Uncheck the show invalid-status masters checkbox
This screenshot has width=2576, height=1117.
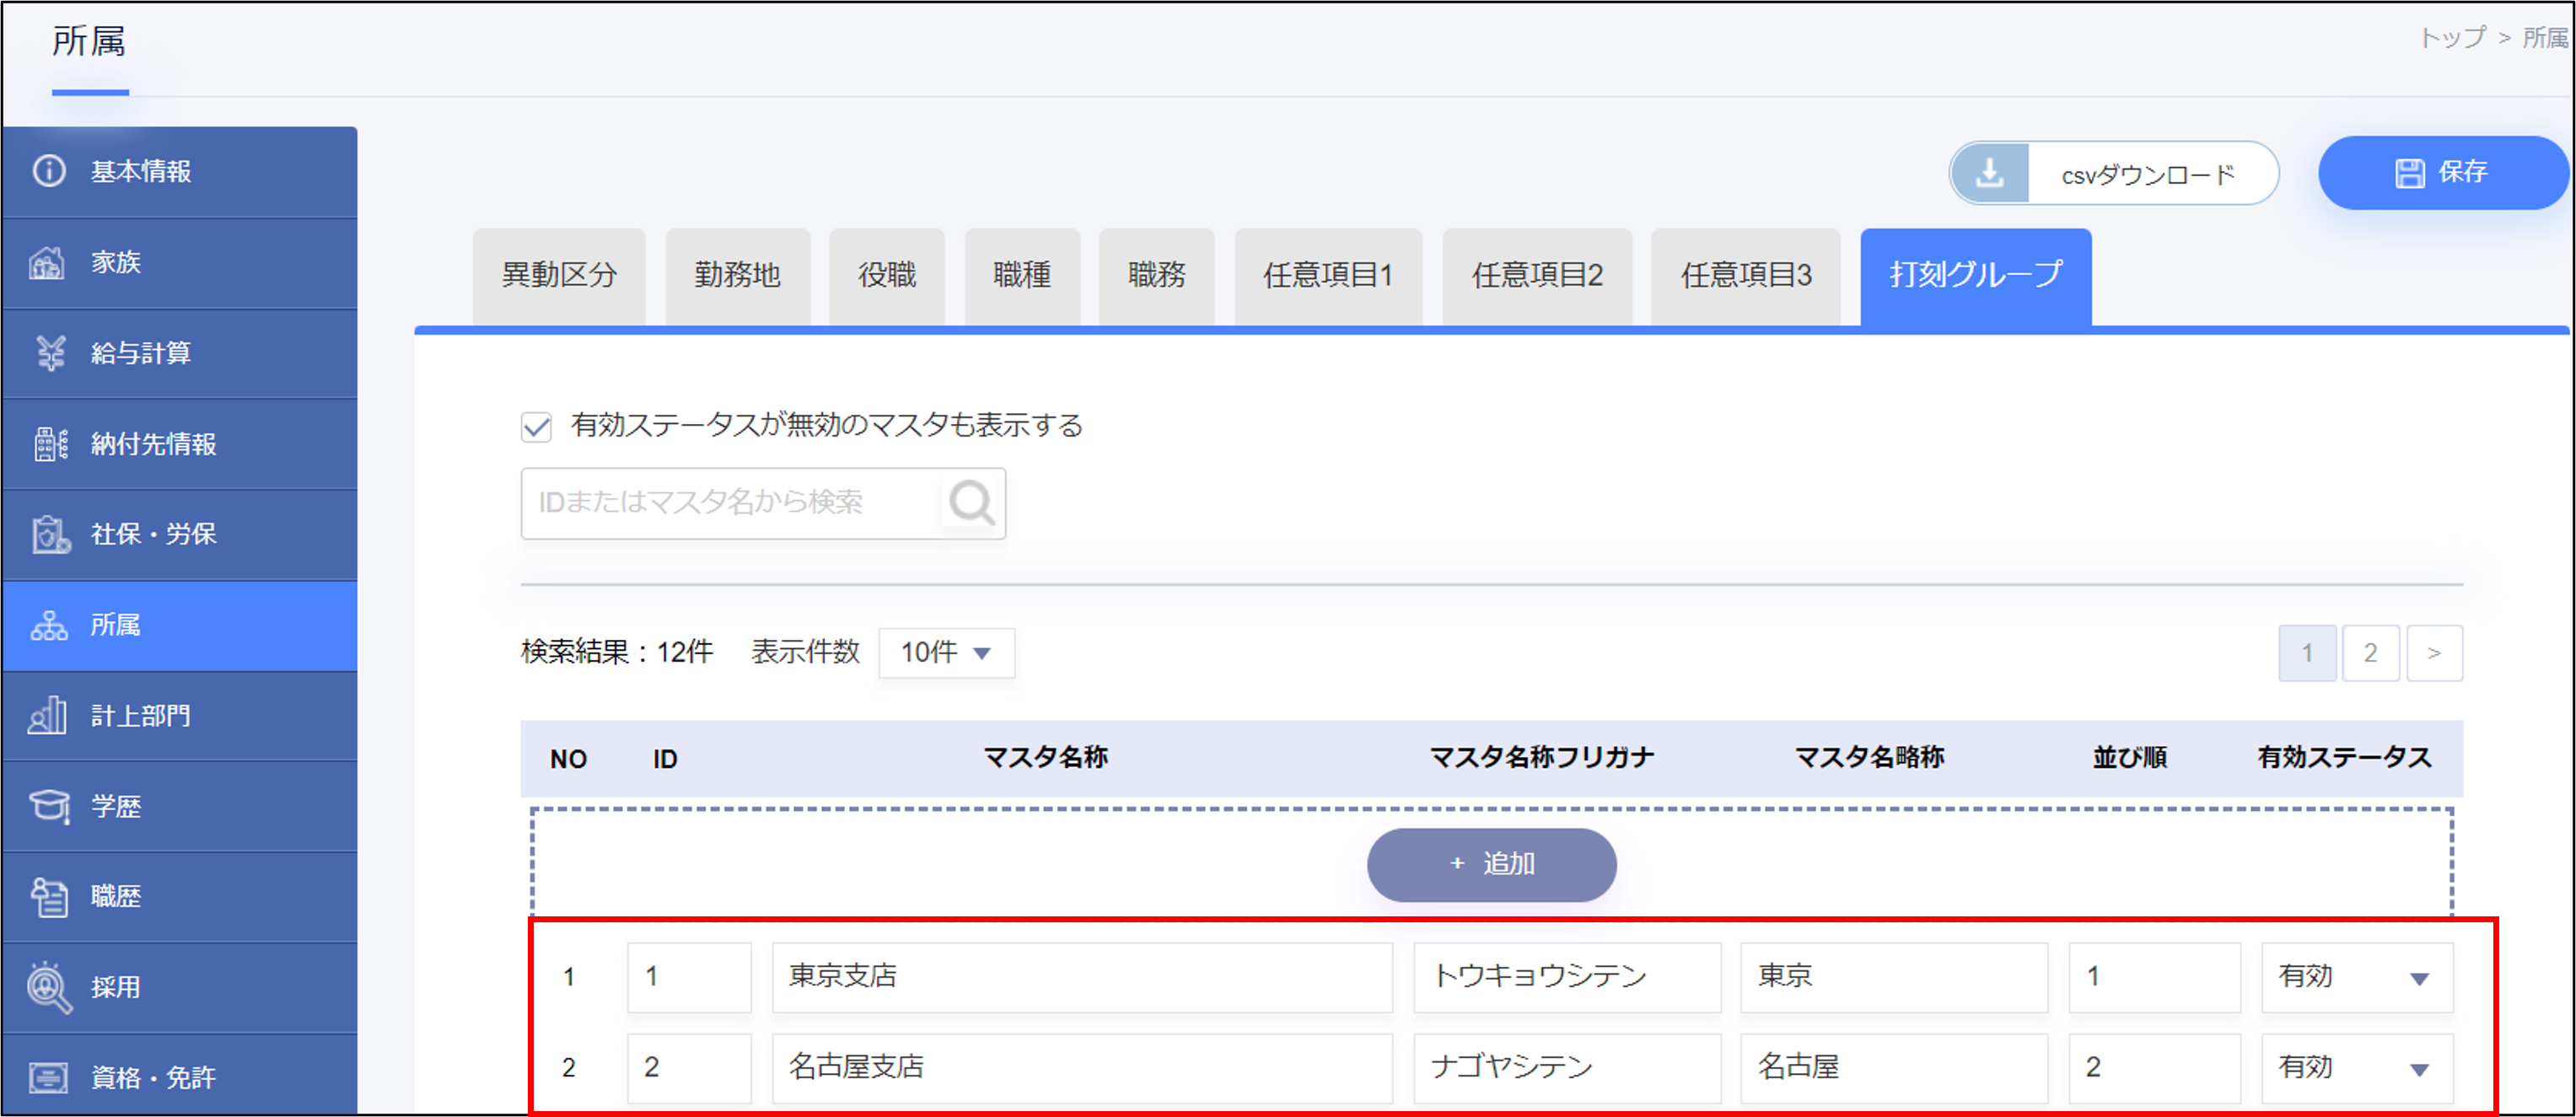click(x=536, y=427)
